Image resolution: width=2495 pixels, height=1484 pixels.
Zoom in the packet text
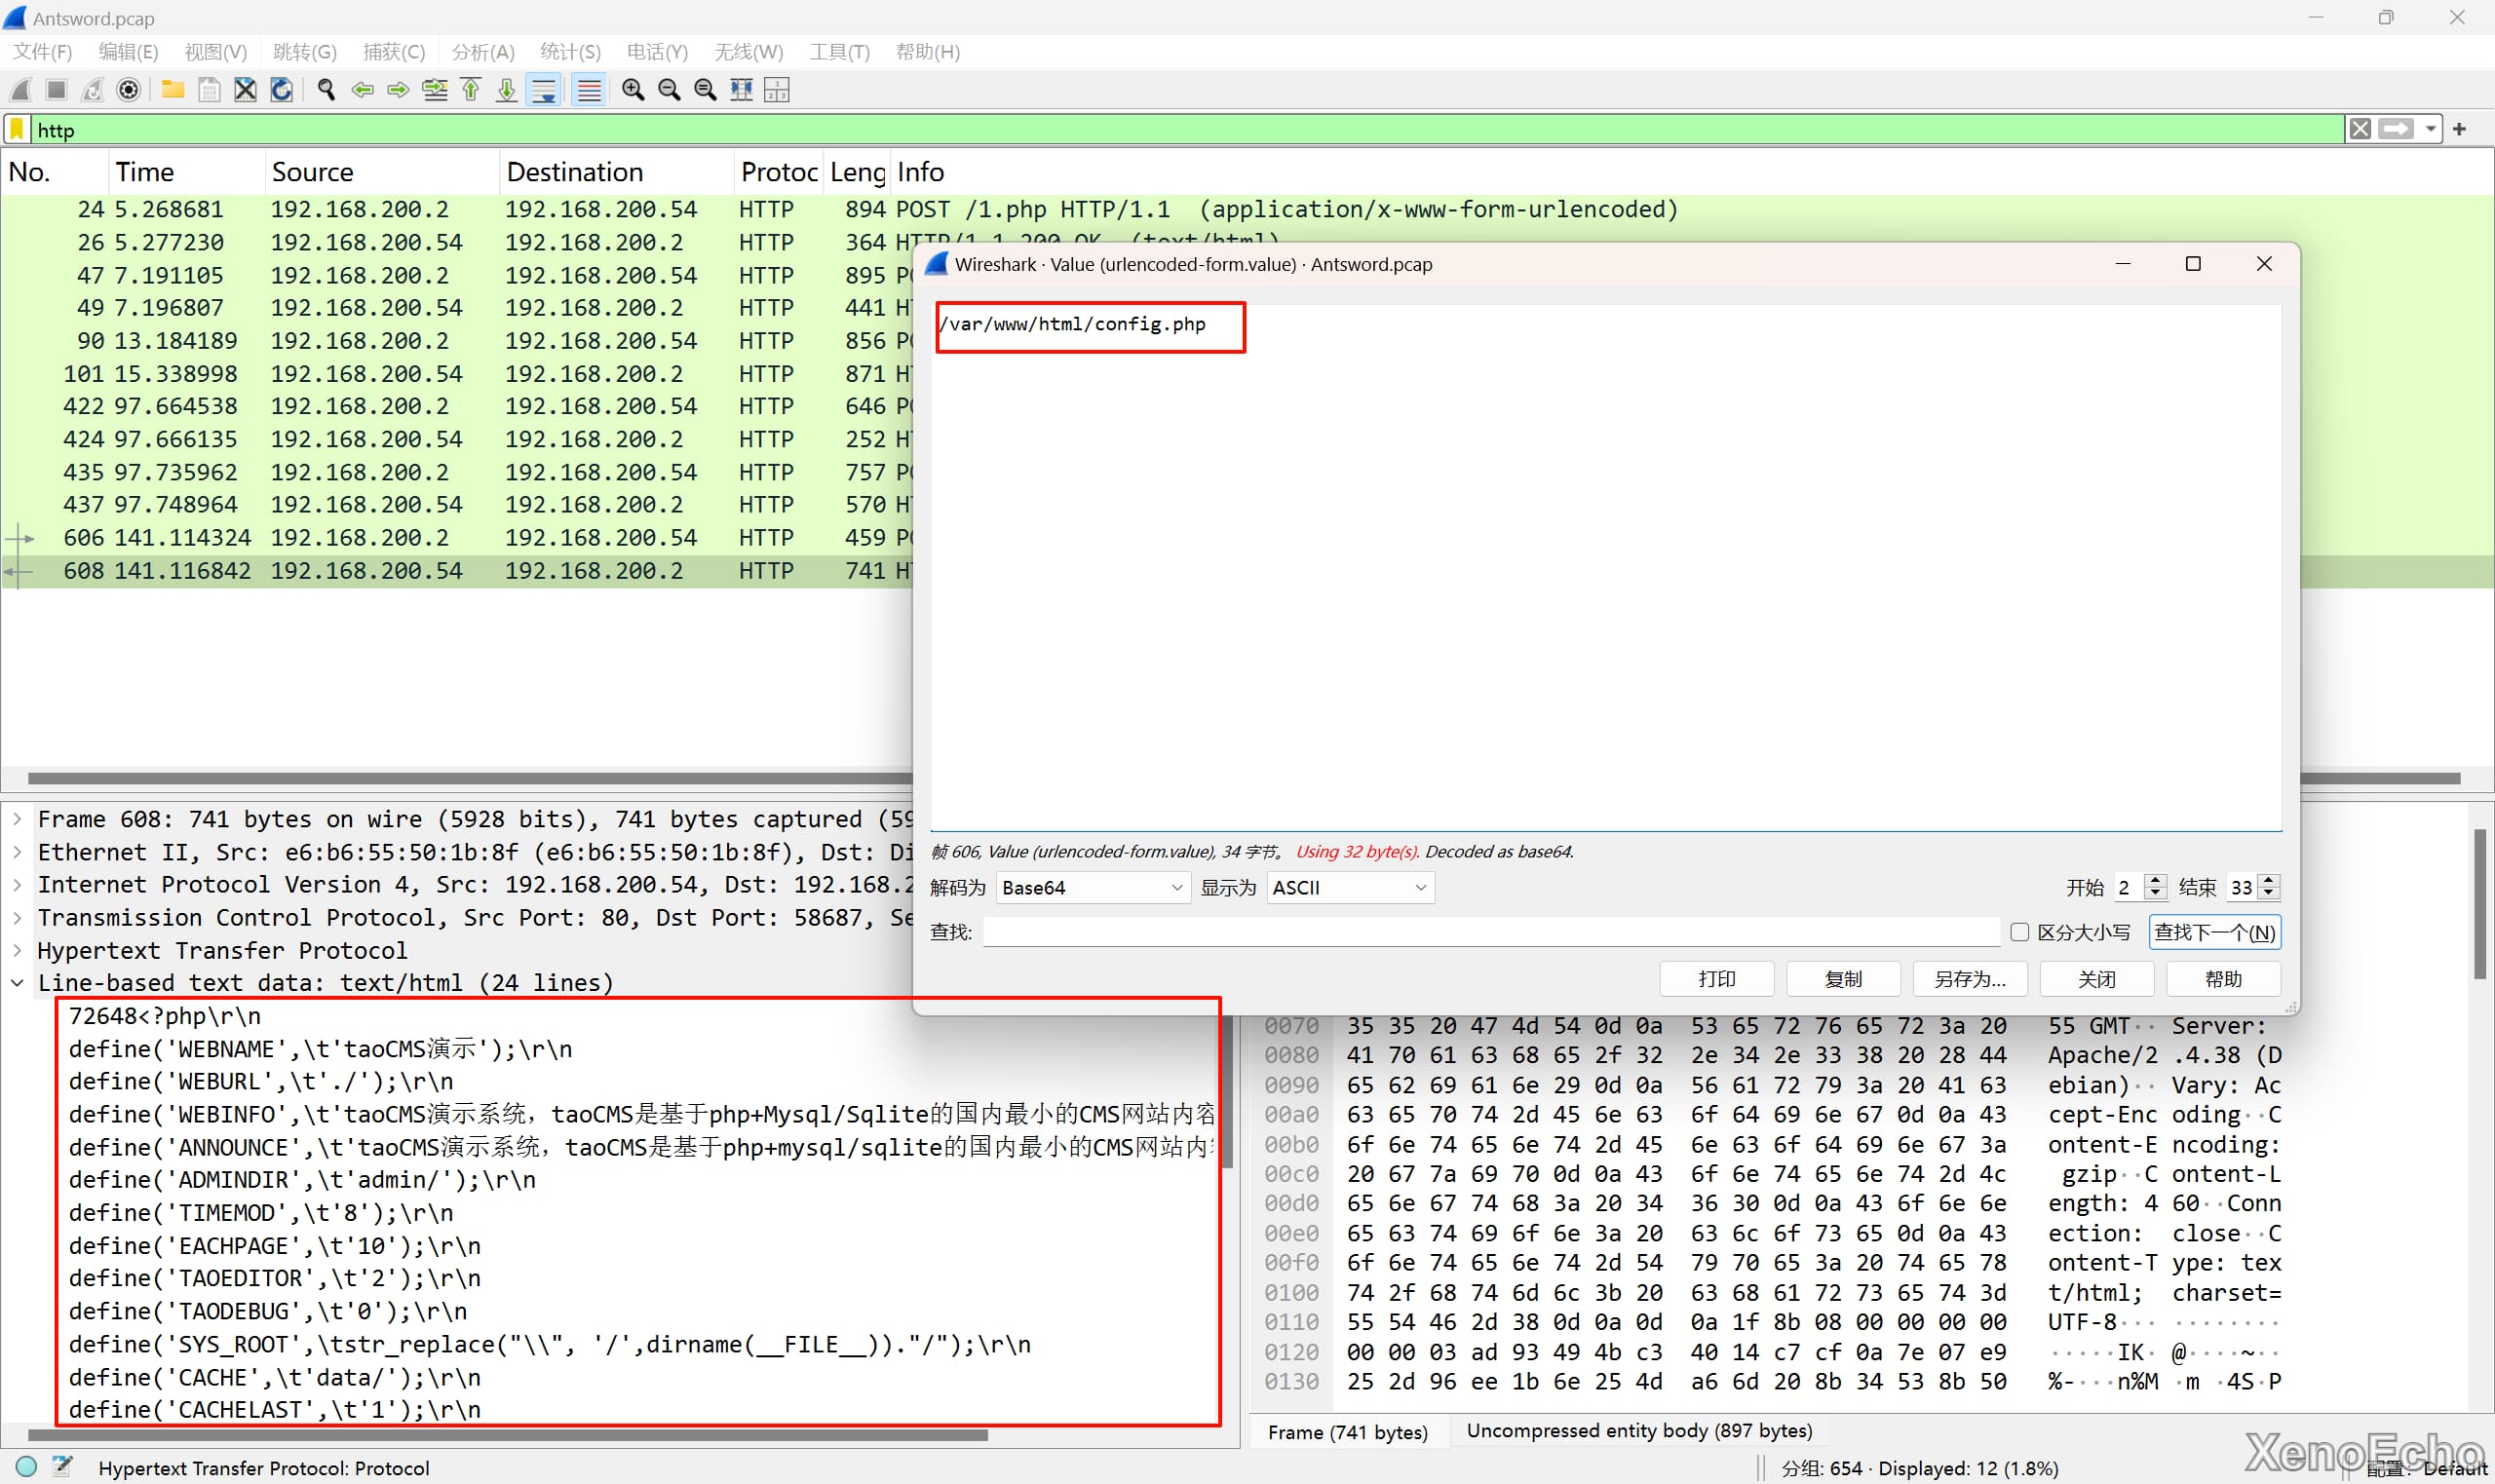click(x=633, y=90)
